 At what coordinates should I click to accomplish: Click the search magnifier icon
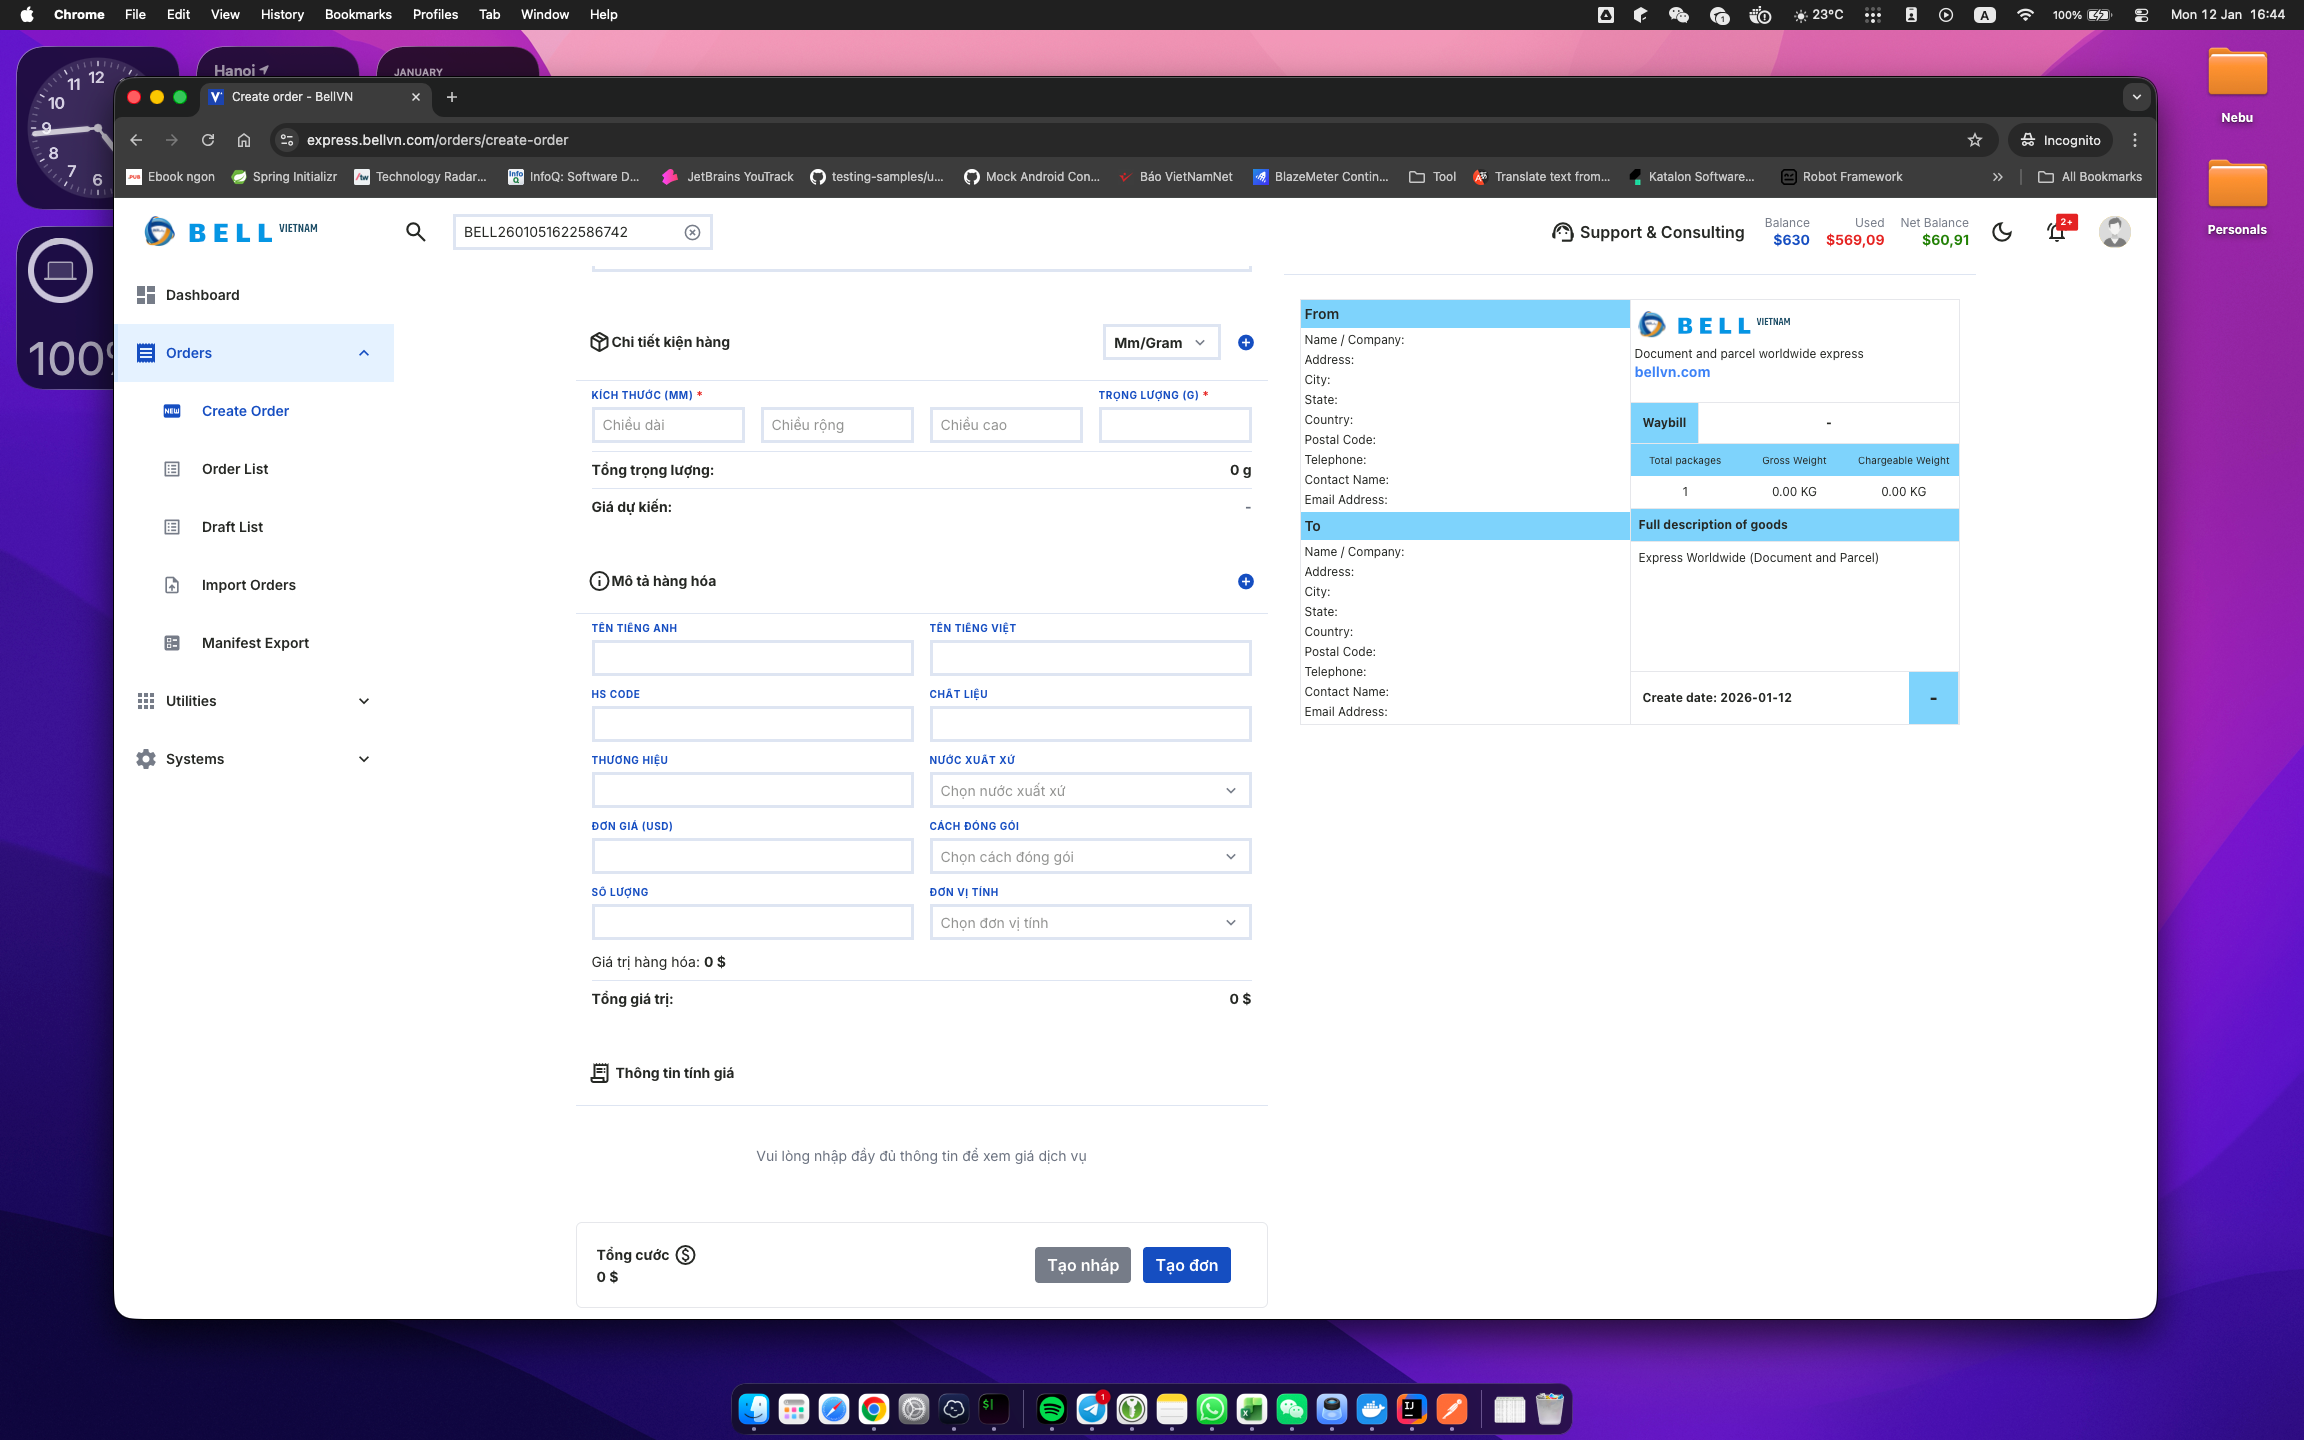tap(416, 232)
